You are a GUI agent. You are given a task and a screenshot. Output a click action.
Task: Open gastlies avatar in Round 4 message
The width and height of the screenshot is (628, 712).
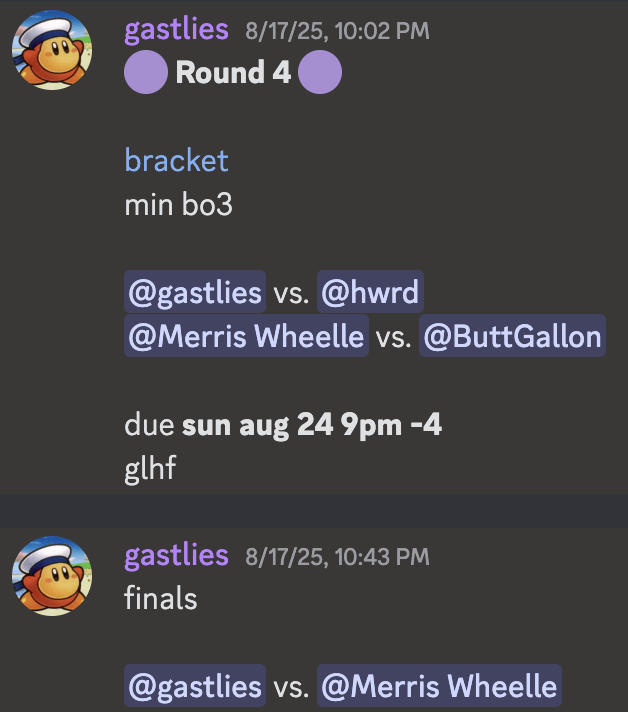[52, 50]
